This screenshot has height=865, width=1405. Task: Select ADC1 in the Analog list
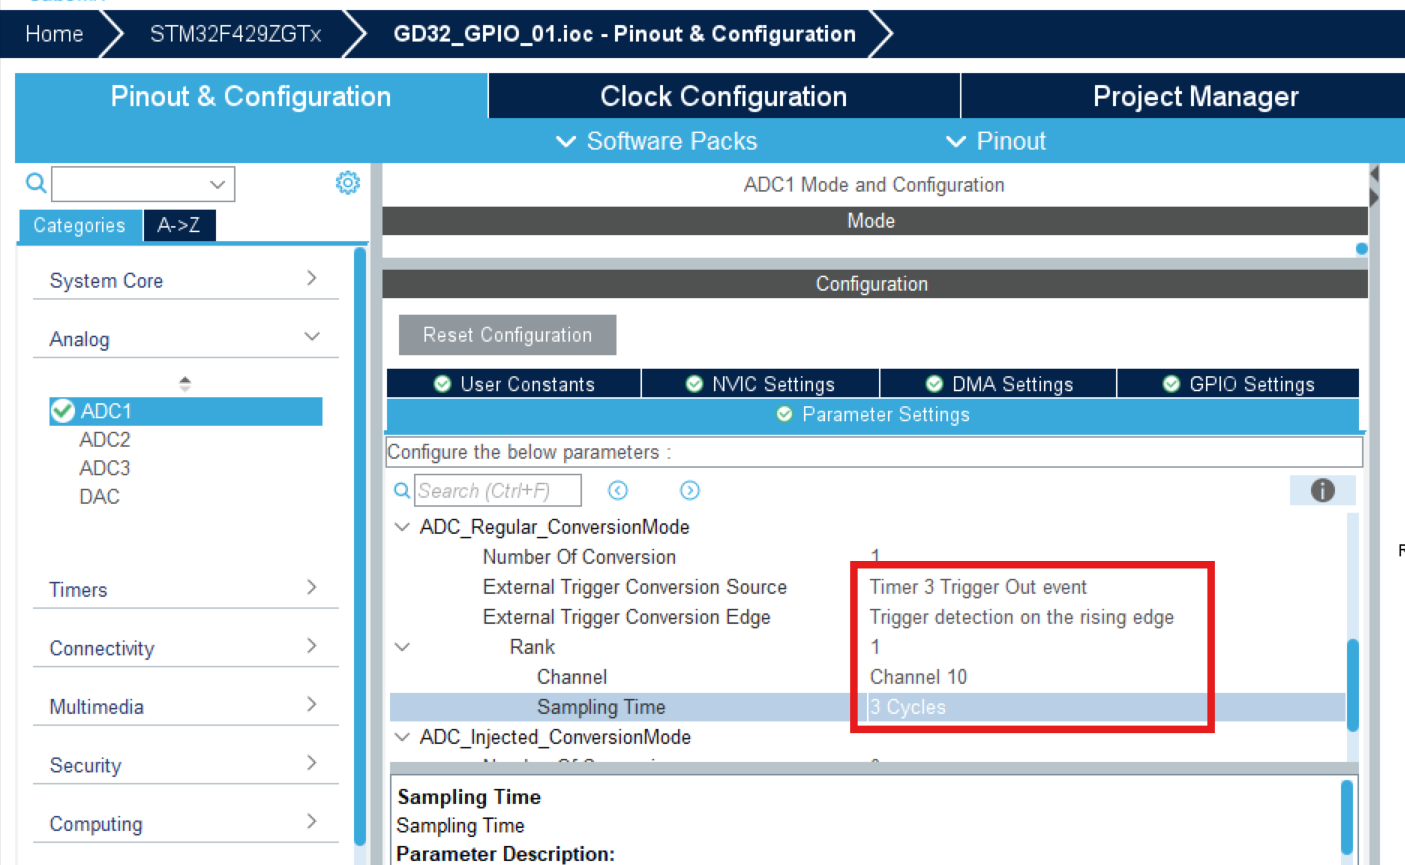tap(186, 411)
